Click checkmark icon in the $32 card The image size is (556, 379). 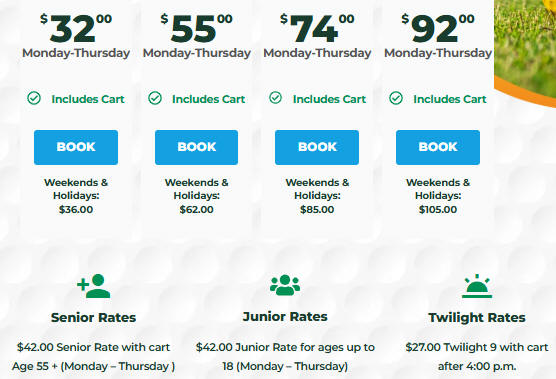34,98
